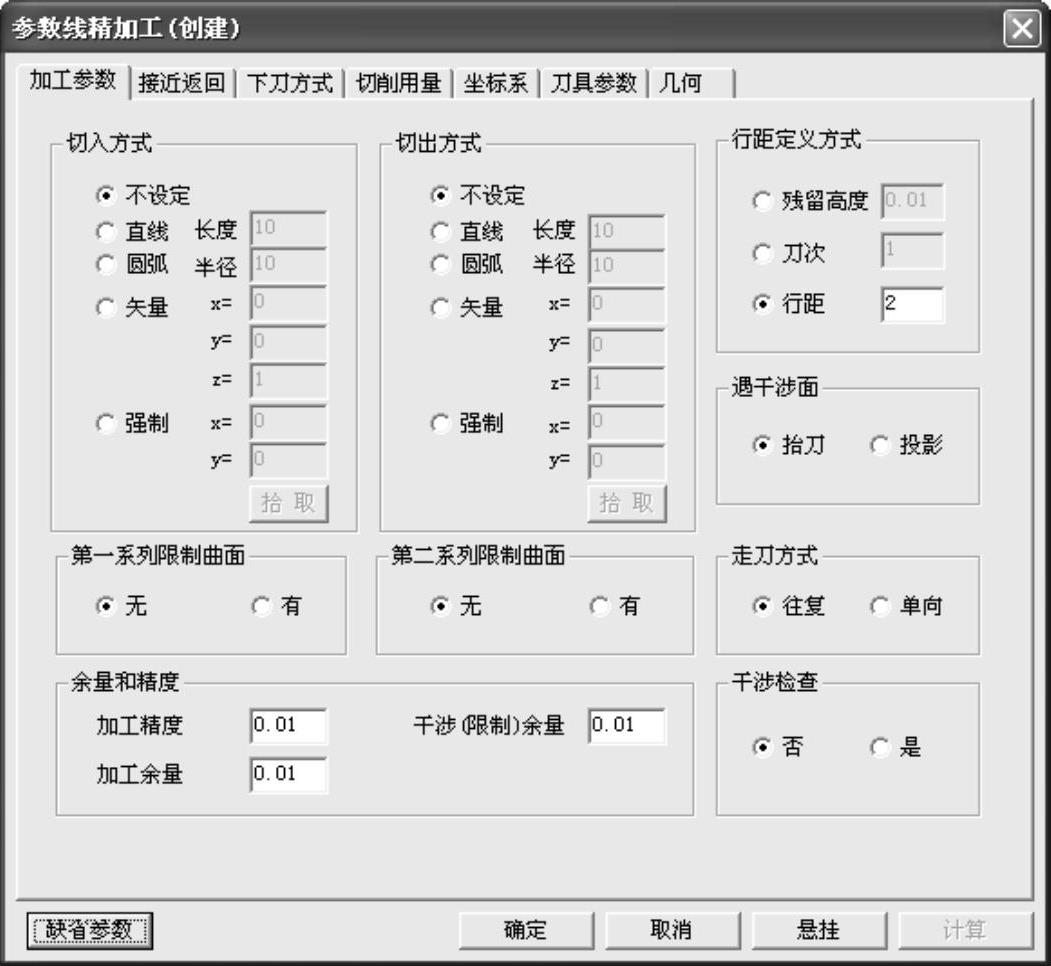Select 直线 radio in 切入方式

[106, 232]
